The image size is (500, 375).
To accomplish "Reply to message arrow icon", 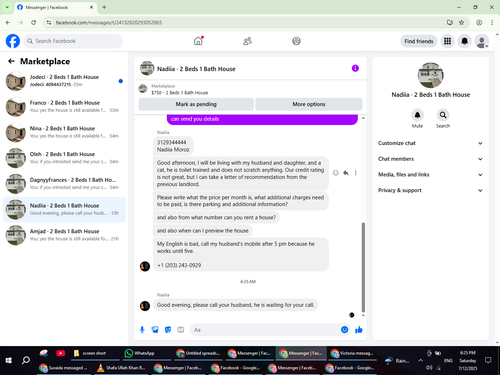I will 346,173.
